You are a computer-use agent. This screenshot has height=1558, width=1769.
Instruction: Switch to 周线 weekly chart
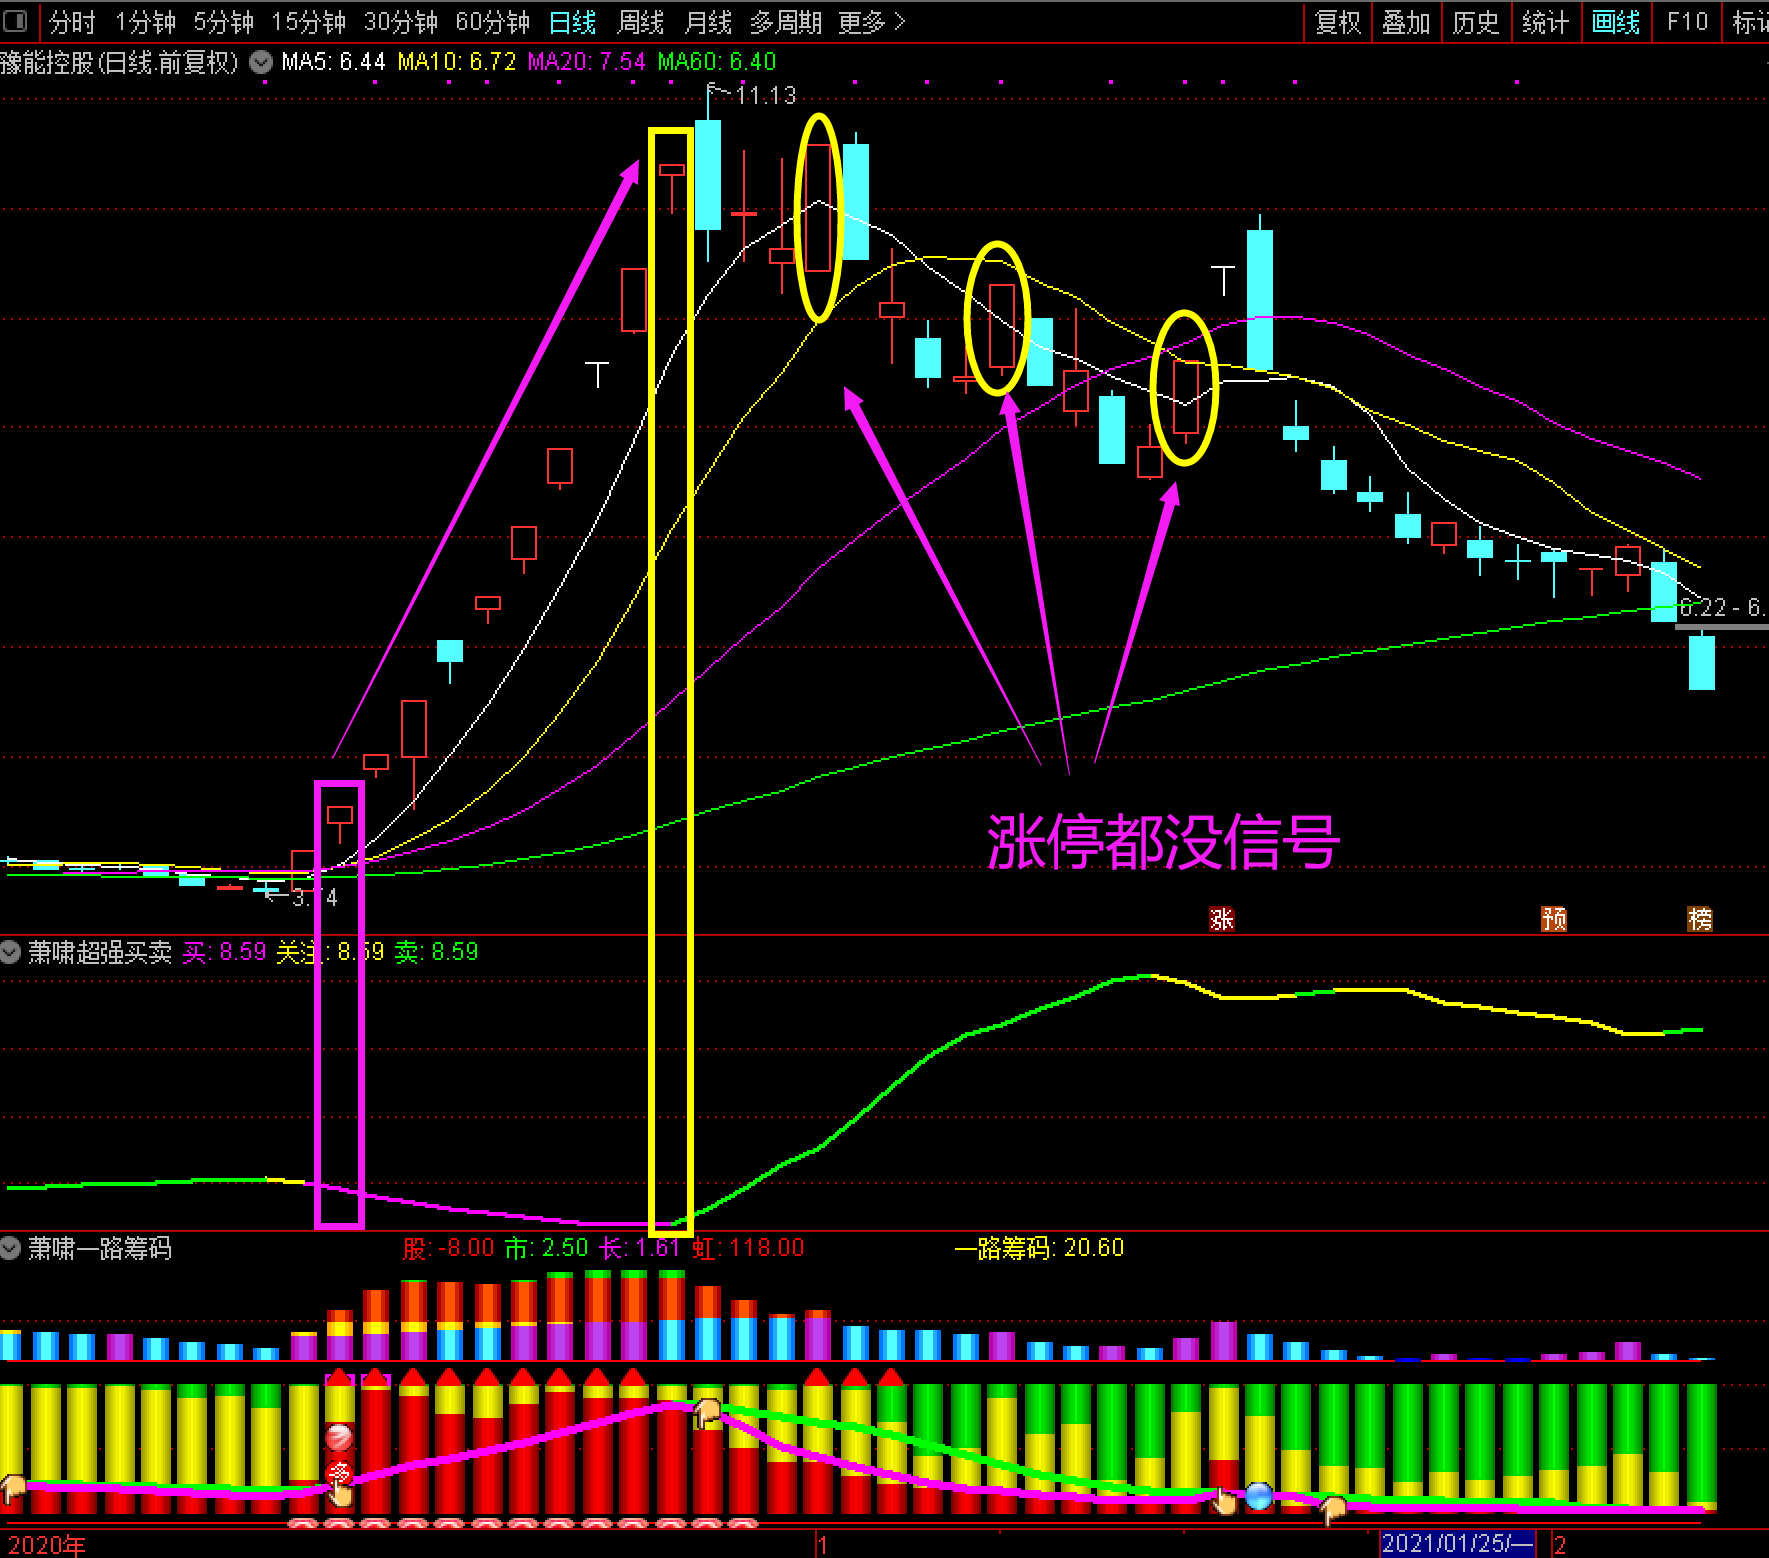coord(641,22)
